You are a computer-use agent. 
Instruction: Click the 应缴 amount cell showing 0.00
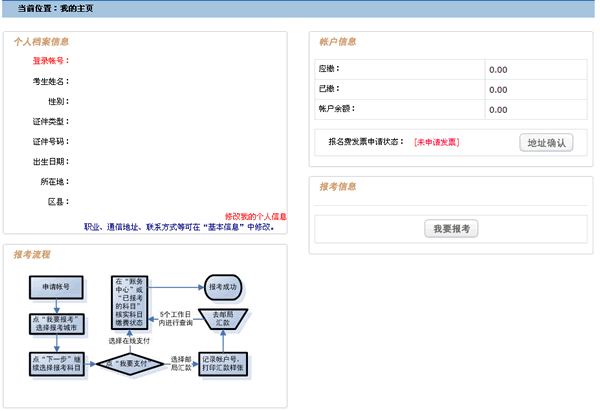click(x=537, y=70)
